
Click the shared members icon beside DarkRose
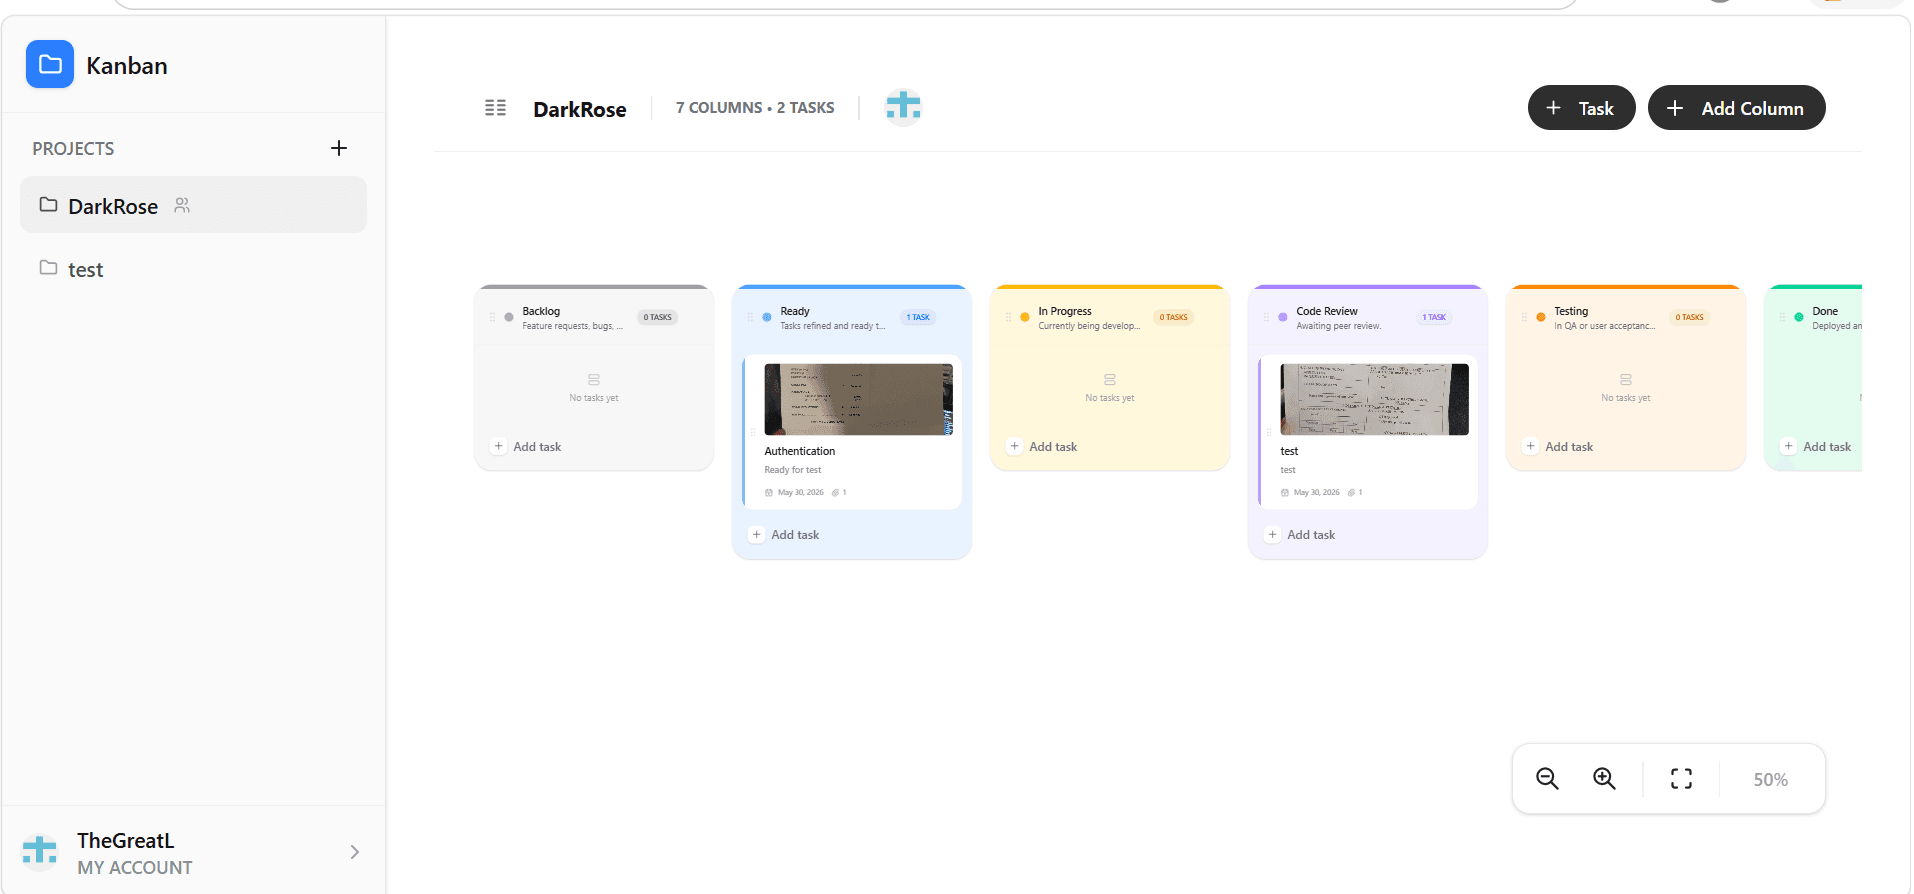pyautogui.click(x=182, y=205)
